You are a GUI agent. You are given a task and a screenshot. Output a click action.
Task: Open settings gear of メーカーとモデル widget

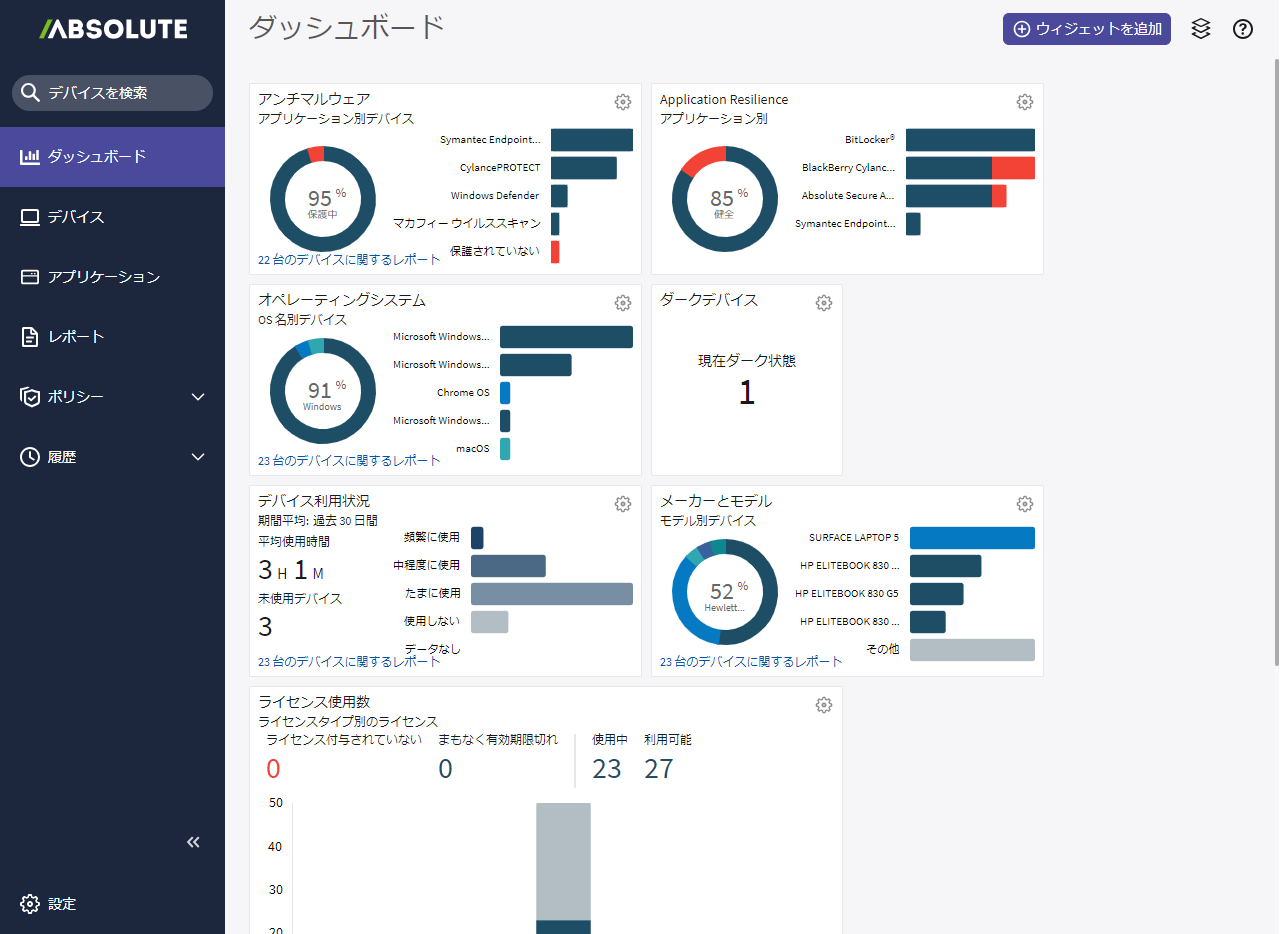pyautogui.click(x=1025, y=504)
